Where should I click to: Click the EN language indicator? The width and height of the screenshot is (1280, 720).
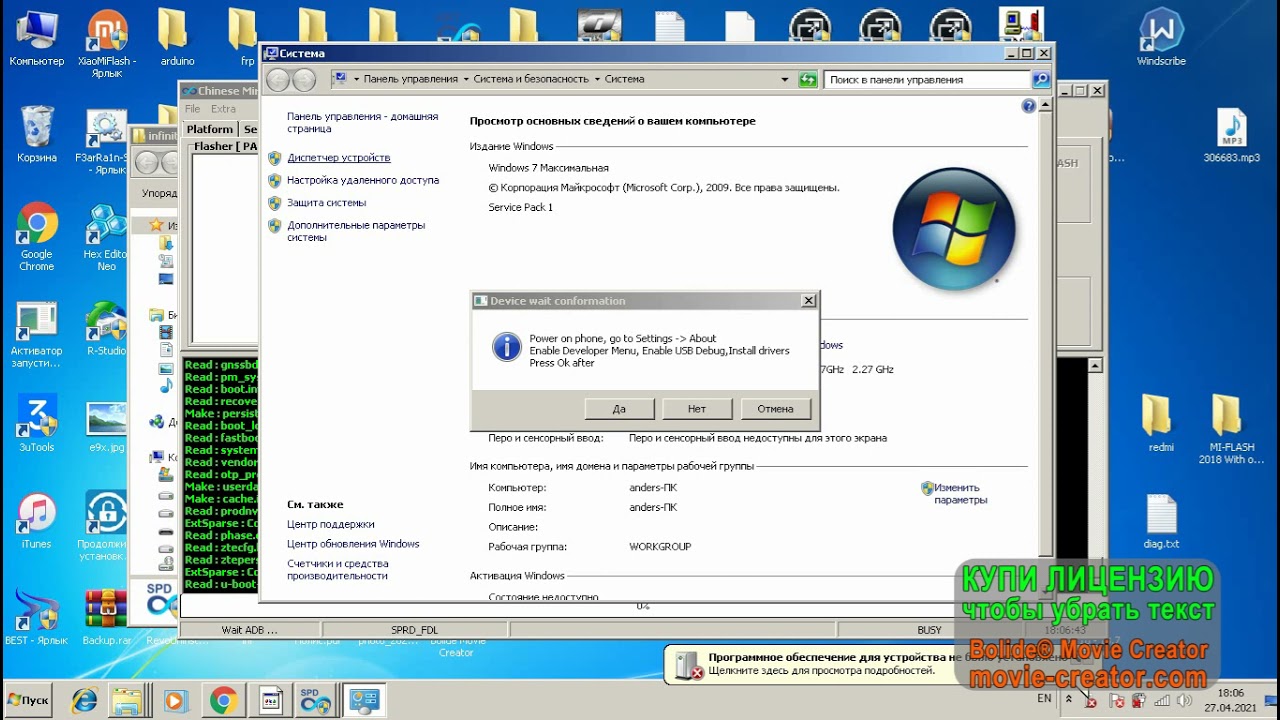[1044, 699]
